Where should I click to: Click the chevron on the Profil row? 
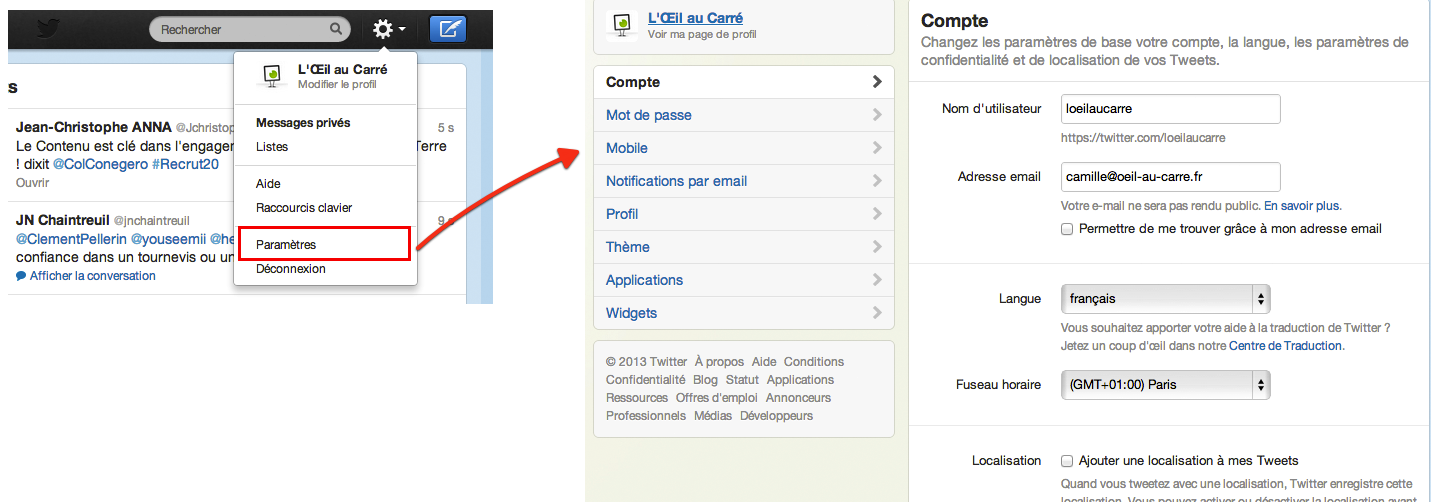(x=877, y=214)
